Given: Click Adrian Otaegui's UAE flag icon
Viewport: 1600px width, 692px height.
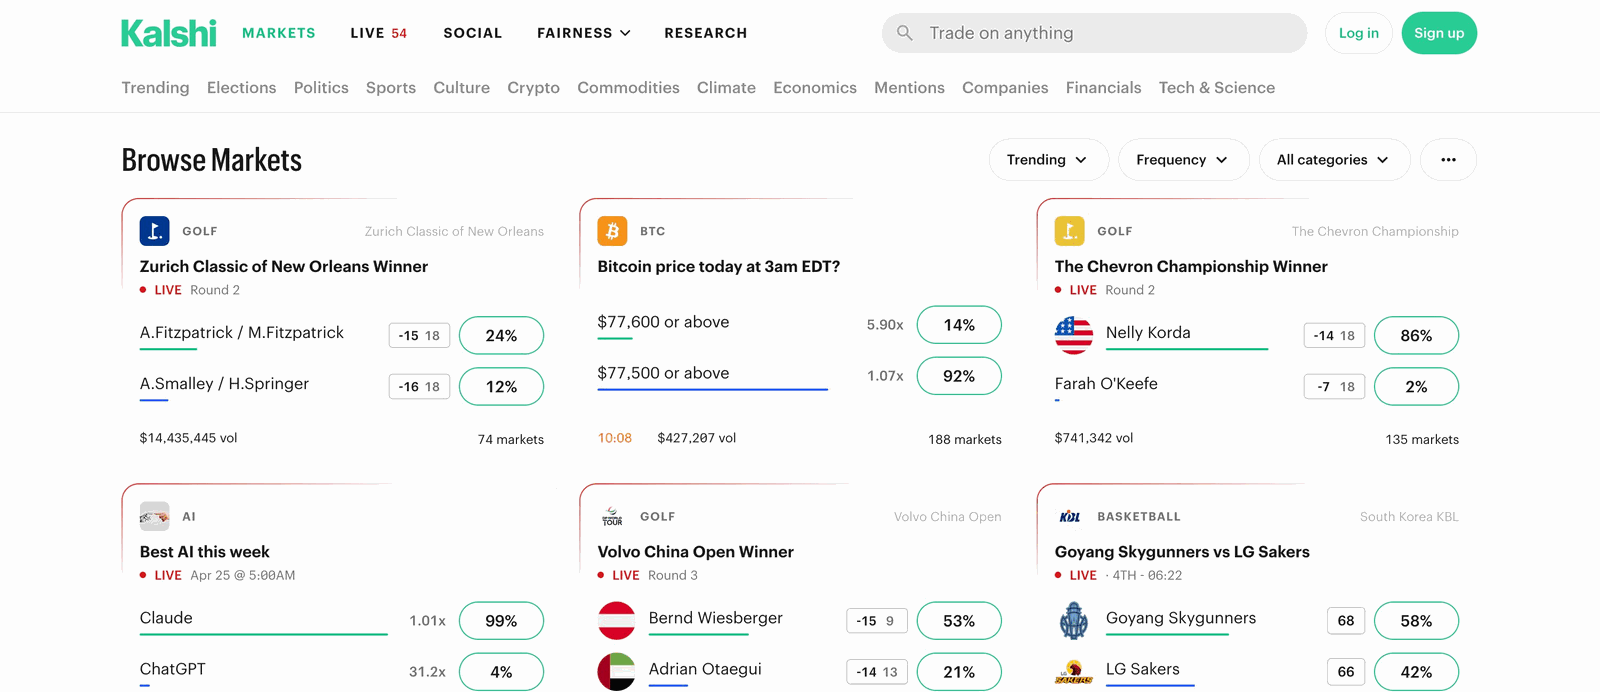Looking at the screenshot, I should point(616,672).
